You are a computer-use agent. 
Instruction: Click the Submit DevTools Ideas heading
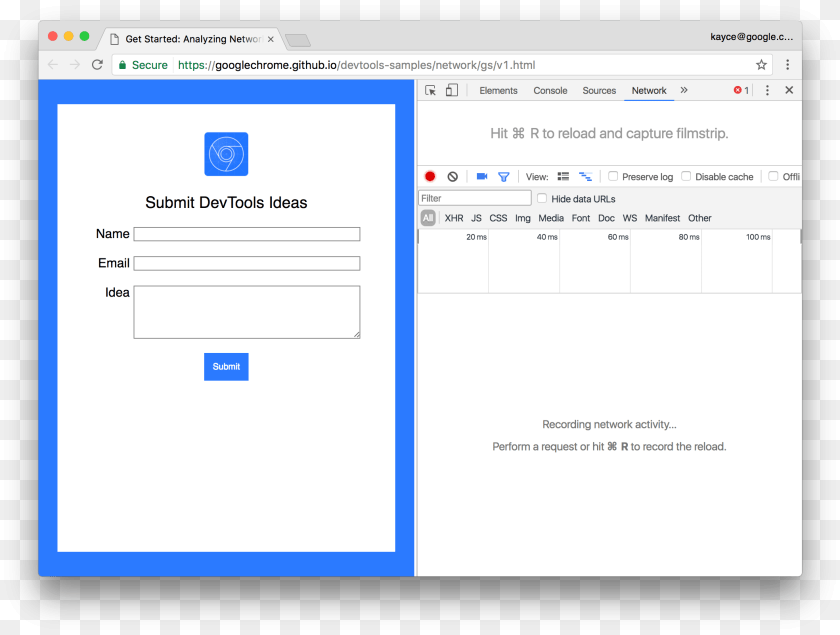(226, 203)
